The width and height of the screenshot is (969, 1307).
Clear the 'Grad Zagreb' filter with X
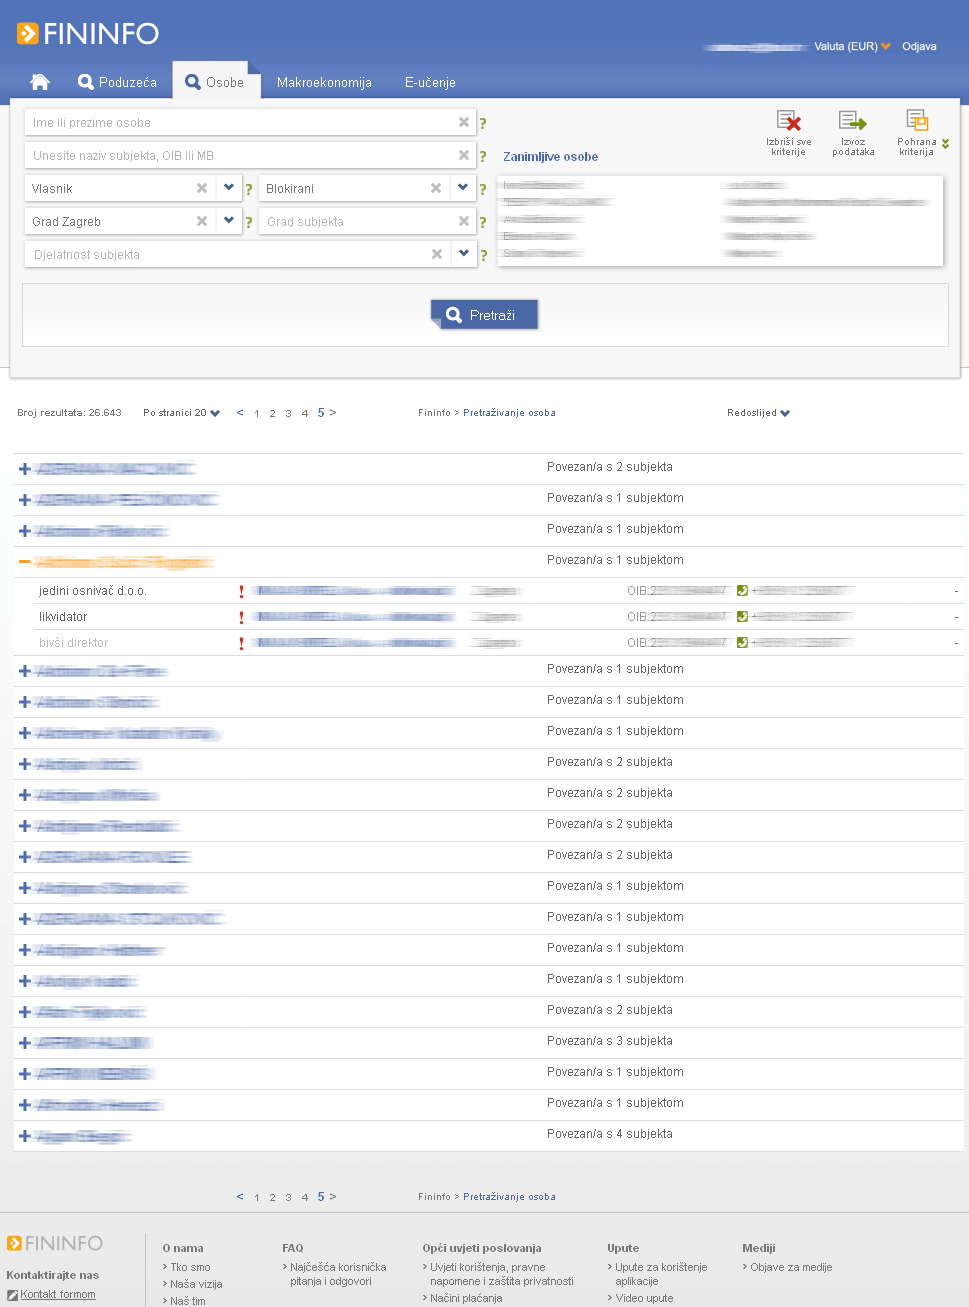coord(202,222)
